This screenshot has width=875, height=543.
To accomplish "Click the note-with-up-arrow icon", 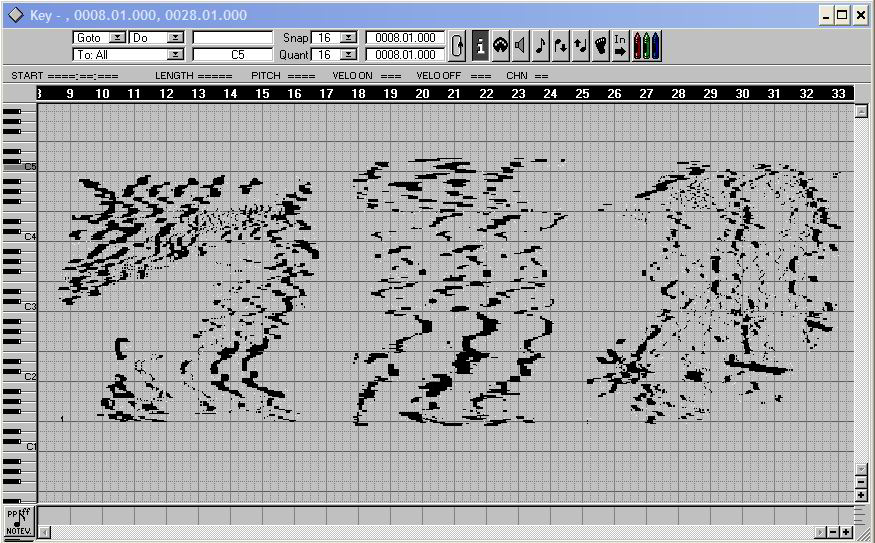I will coord(581,46).
